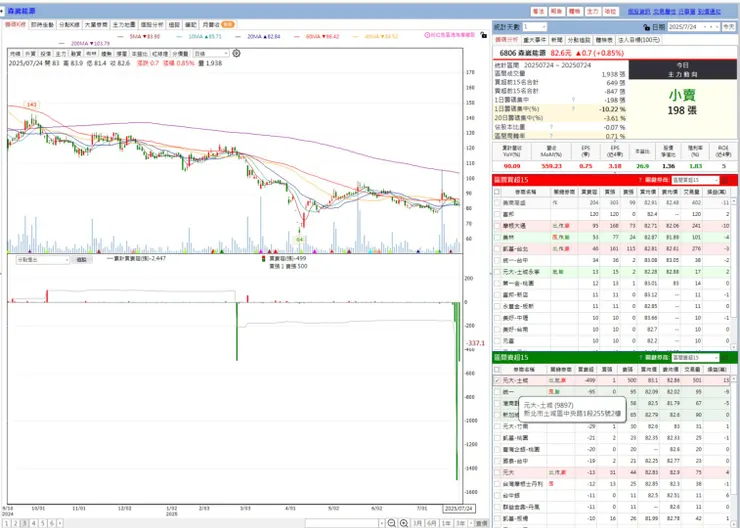The image size is (740, 528).
Task: Open the 法人目標(100元) tab
Action: [639, 40]
